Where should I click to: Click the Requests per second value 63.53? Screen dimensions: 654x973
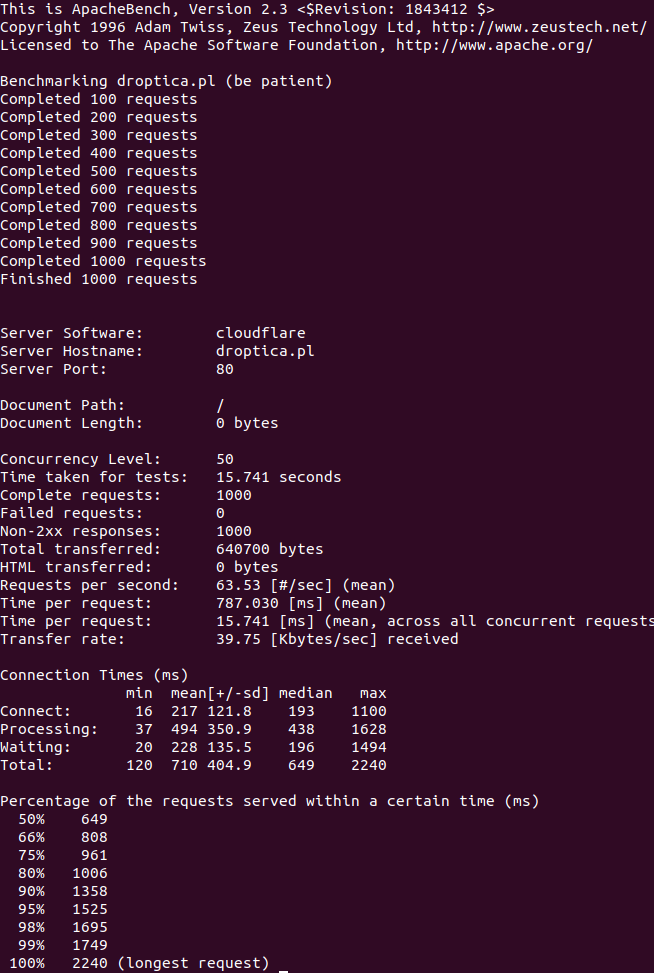click(238, 585)
